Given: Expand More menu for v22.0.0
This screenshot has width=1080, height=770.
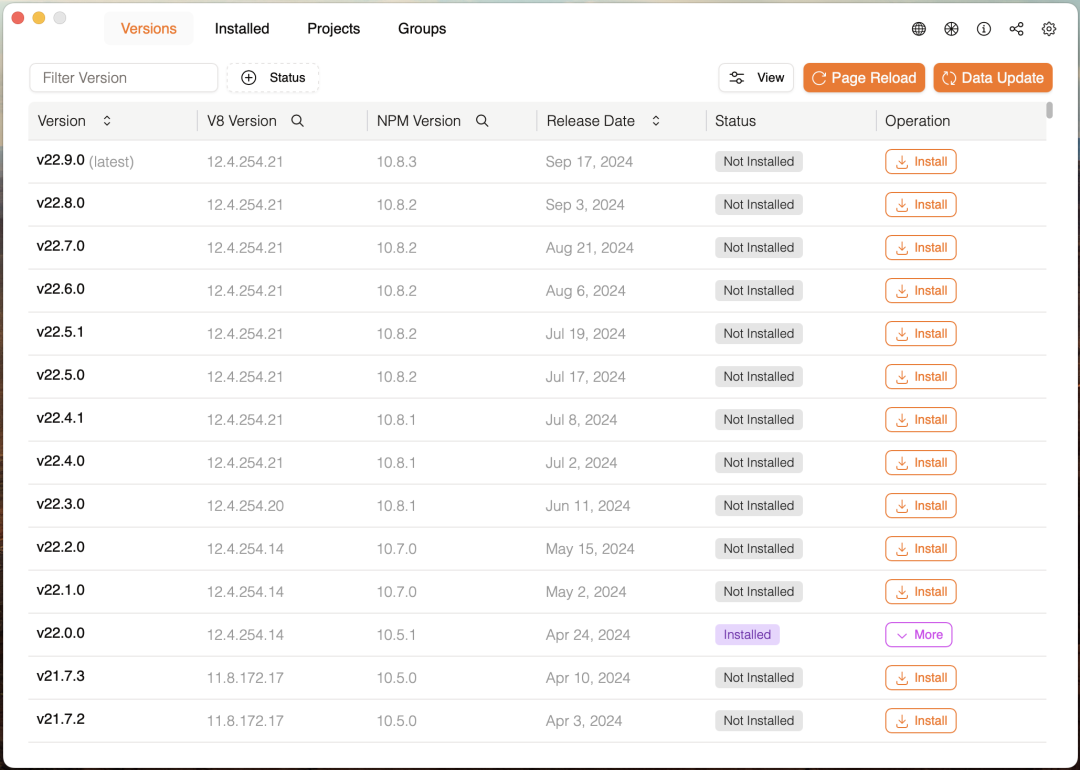Looking at the screenshot, I should pos(918,634).
